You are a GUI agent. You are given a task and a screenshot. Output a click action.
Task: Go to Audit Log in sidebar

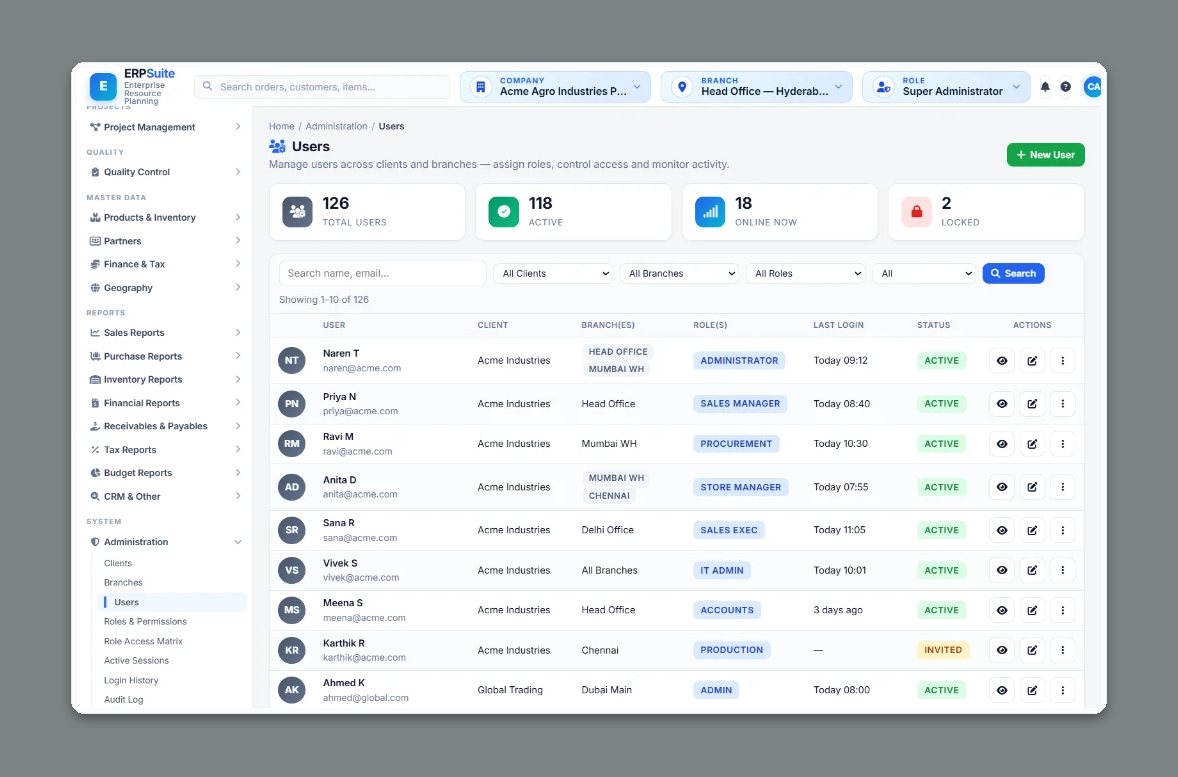(x=123, y=700)
